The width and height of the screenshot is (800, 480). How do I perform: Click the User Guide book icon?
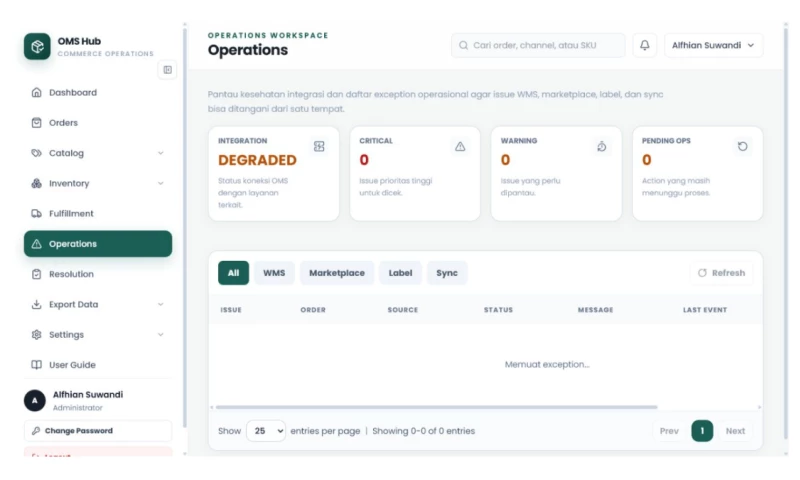coord(36,365)
